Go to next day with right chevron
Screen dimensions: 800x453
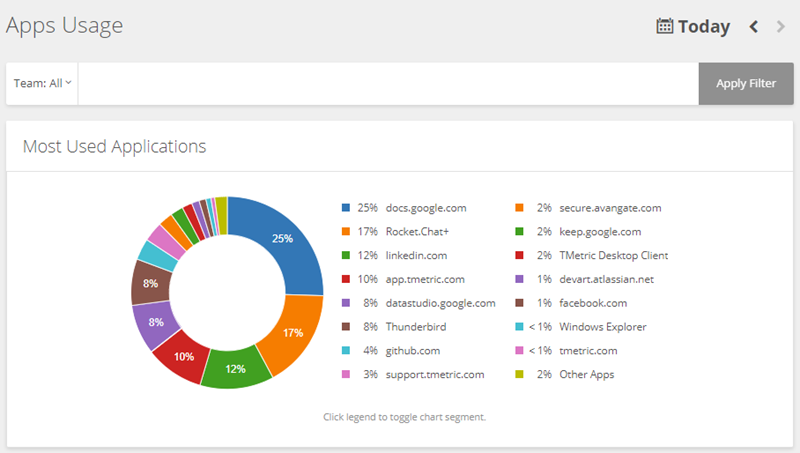coord(781,27)
